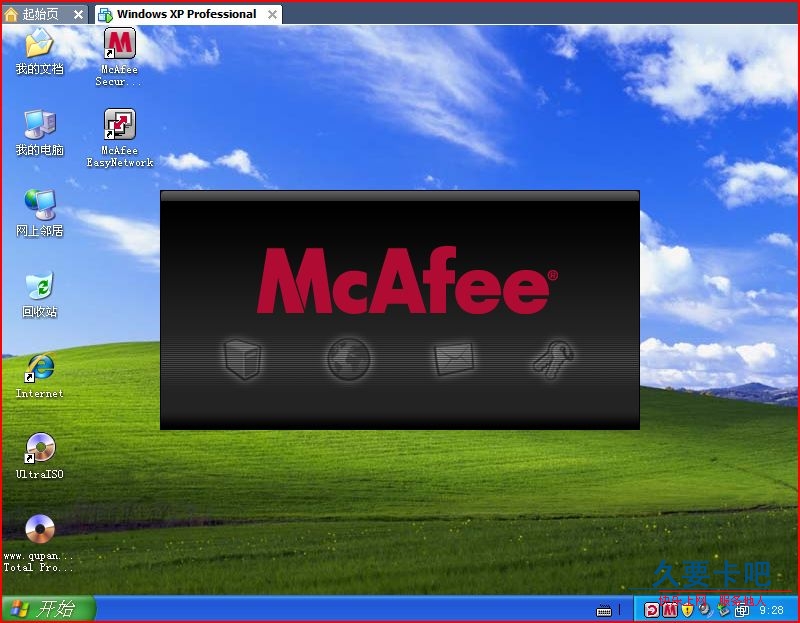The height and width of the screenshot is (623, 800).
Task: Click the 9:28 taskbar clock
Action: (771, 610)
